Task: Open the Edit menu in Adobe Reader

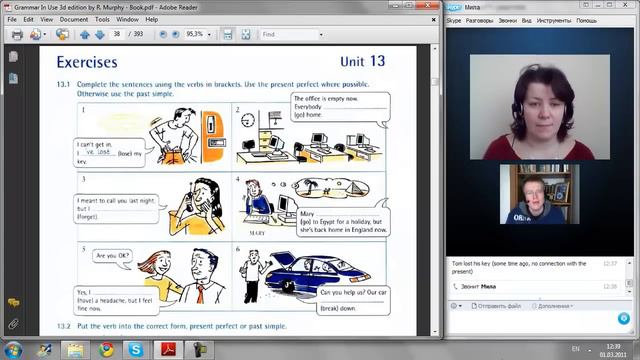Action: [28, 20]
